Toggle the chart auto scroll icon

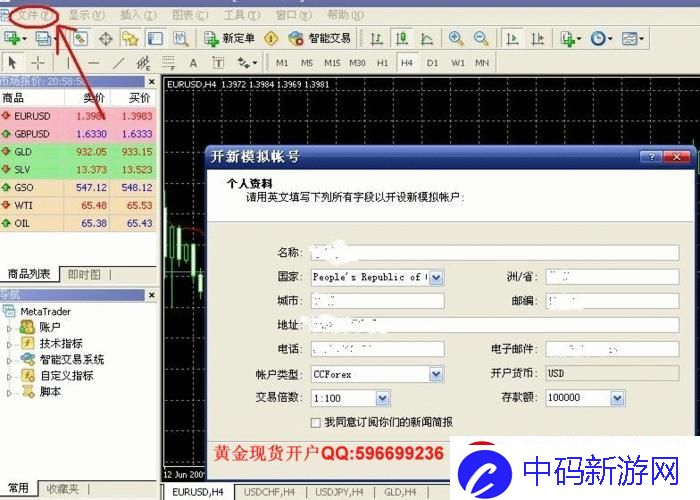pos(512,39)
